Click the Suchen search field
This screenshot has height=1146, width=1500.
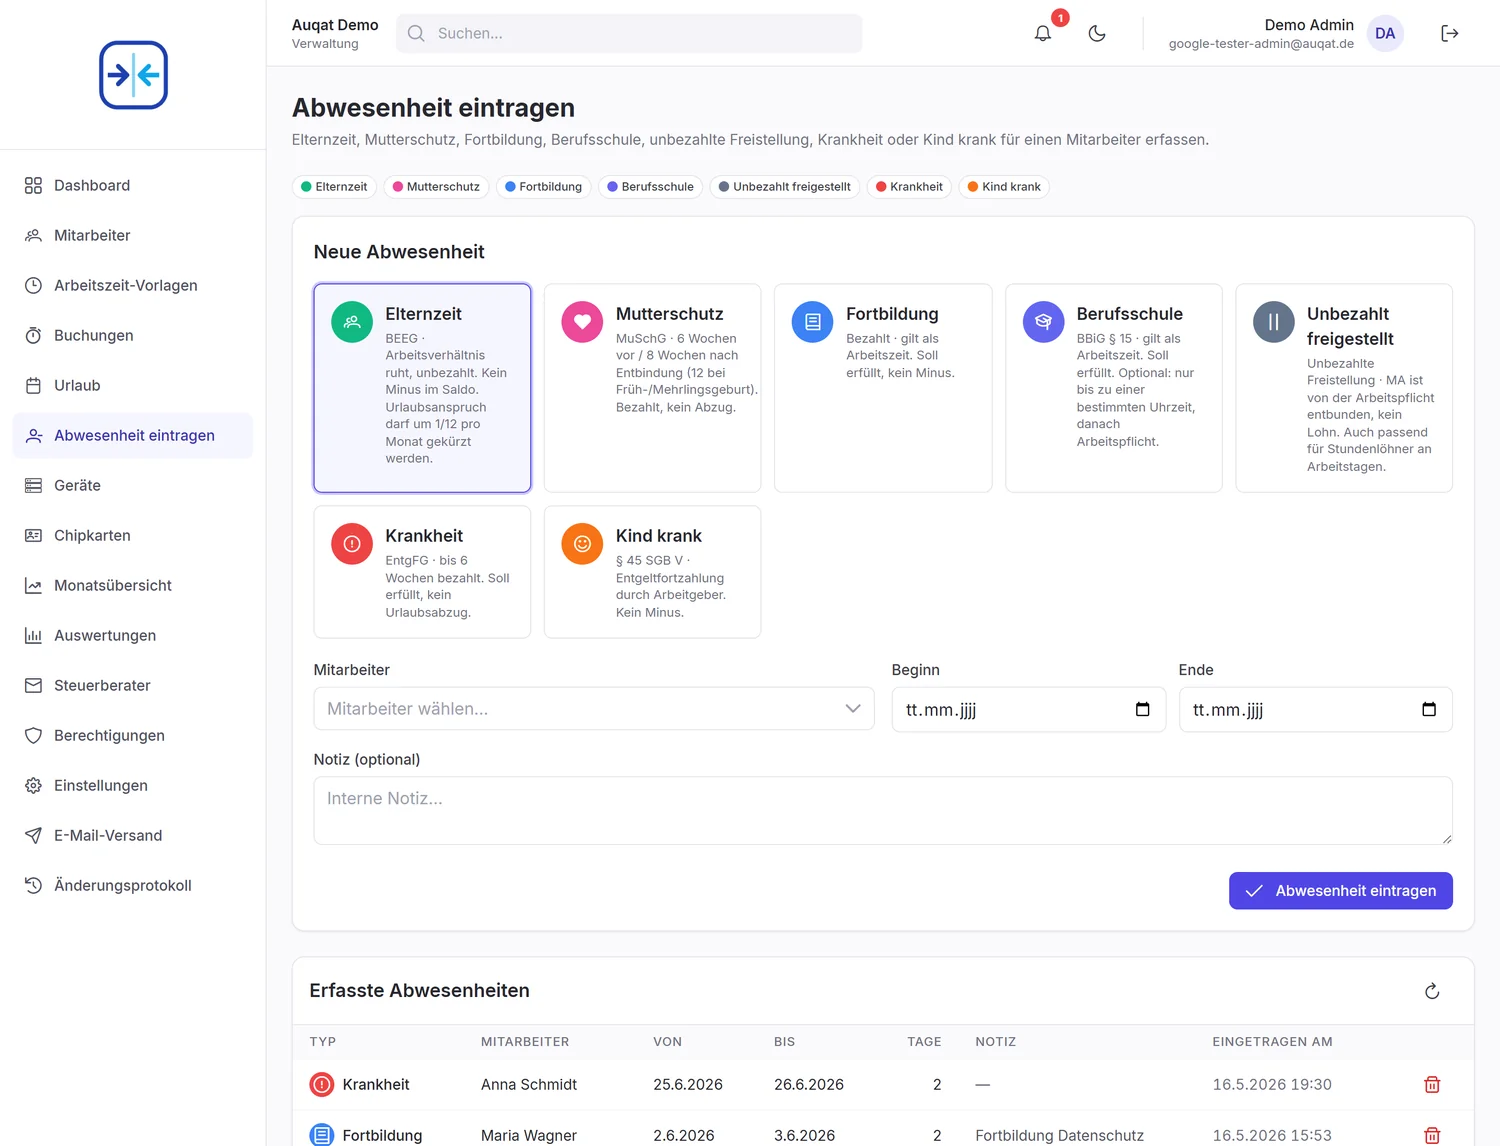pos(629,33)
